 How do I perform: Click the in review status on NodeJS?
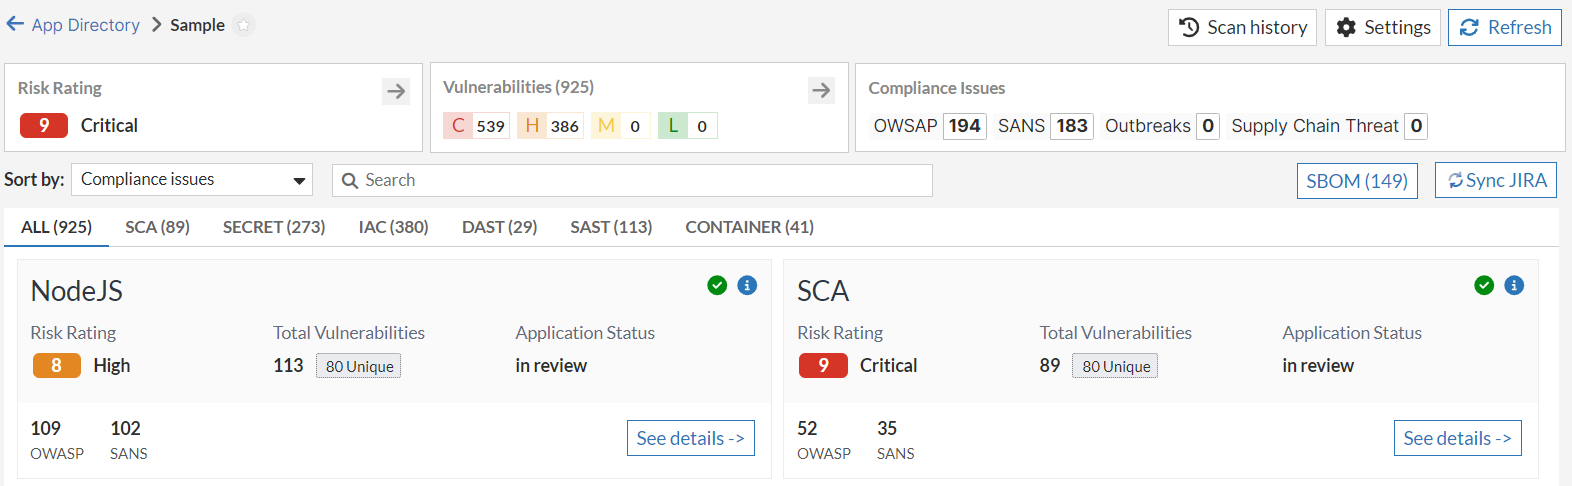tap(551, 366)
